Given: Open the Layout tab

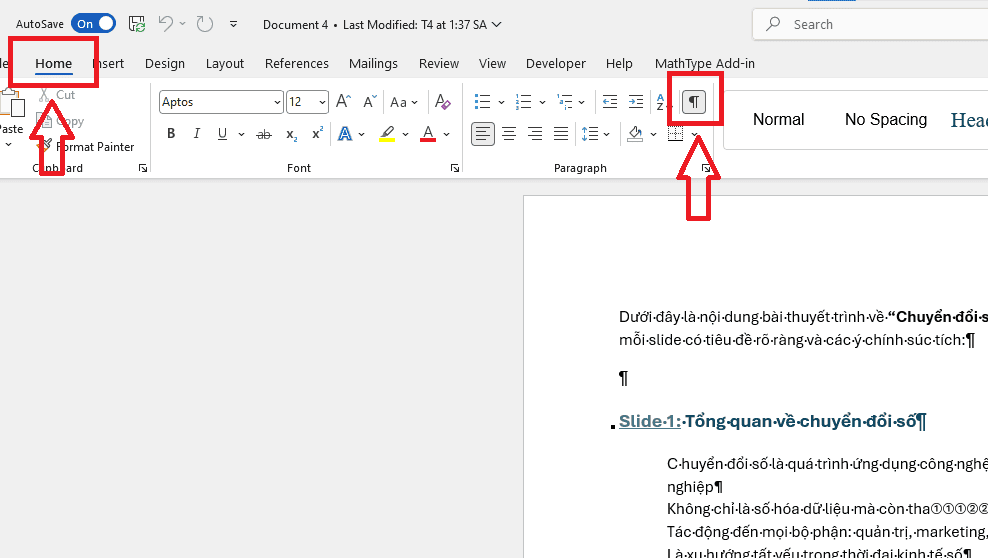Looking at the screenshot, I should 224,64.
